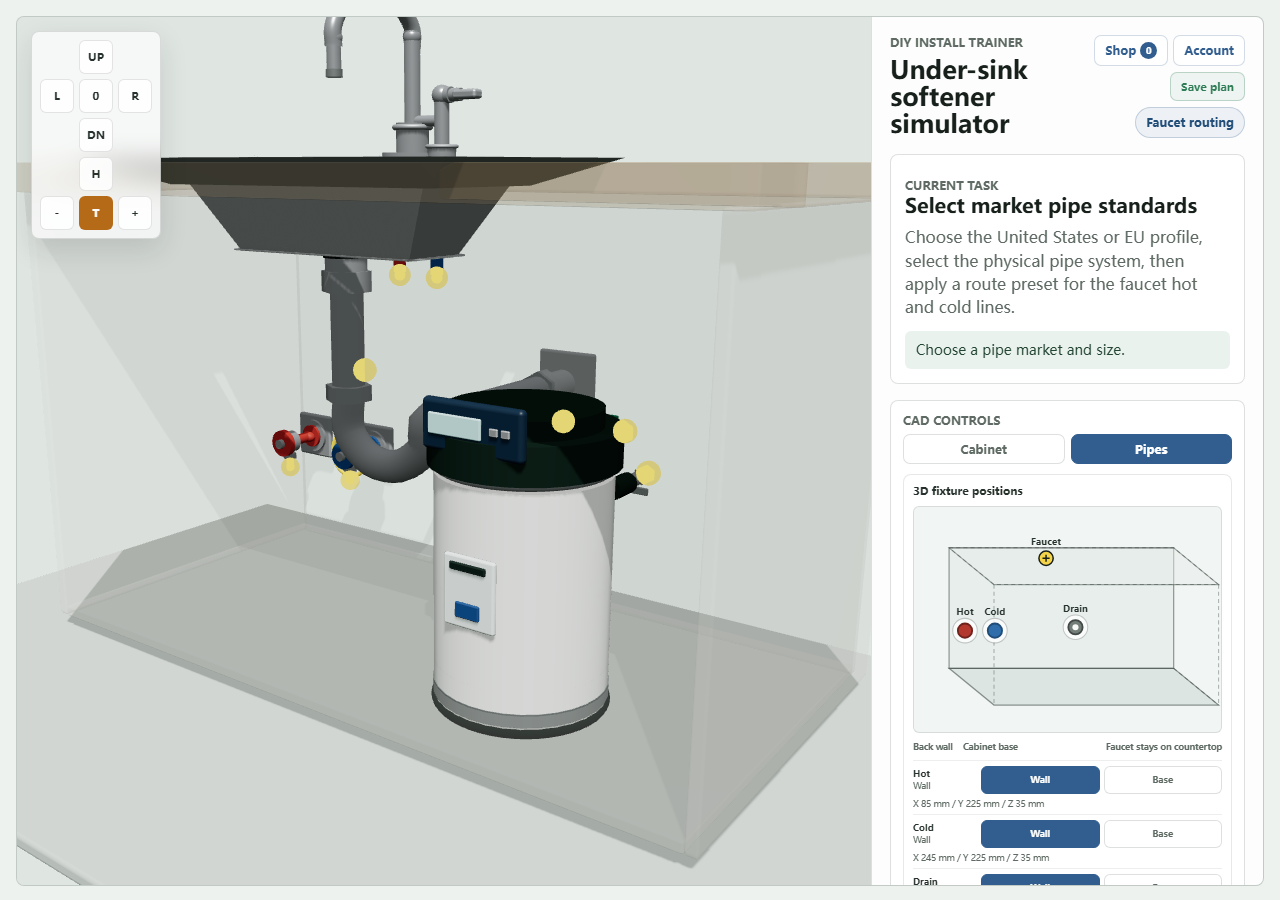Click the softener display screen in the 3D view
1280x900 pixels.
(x=456, y=426)
